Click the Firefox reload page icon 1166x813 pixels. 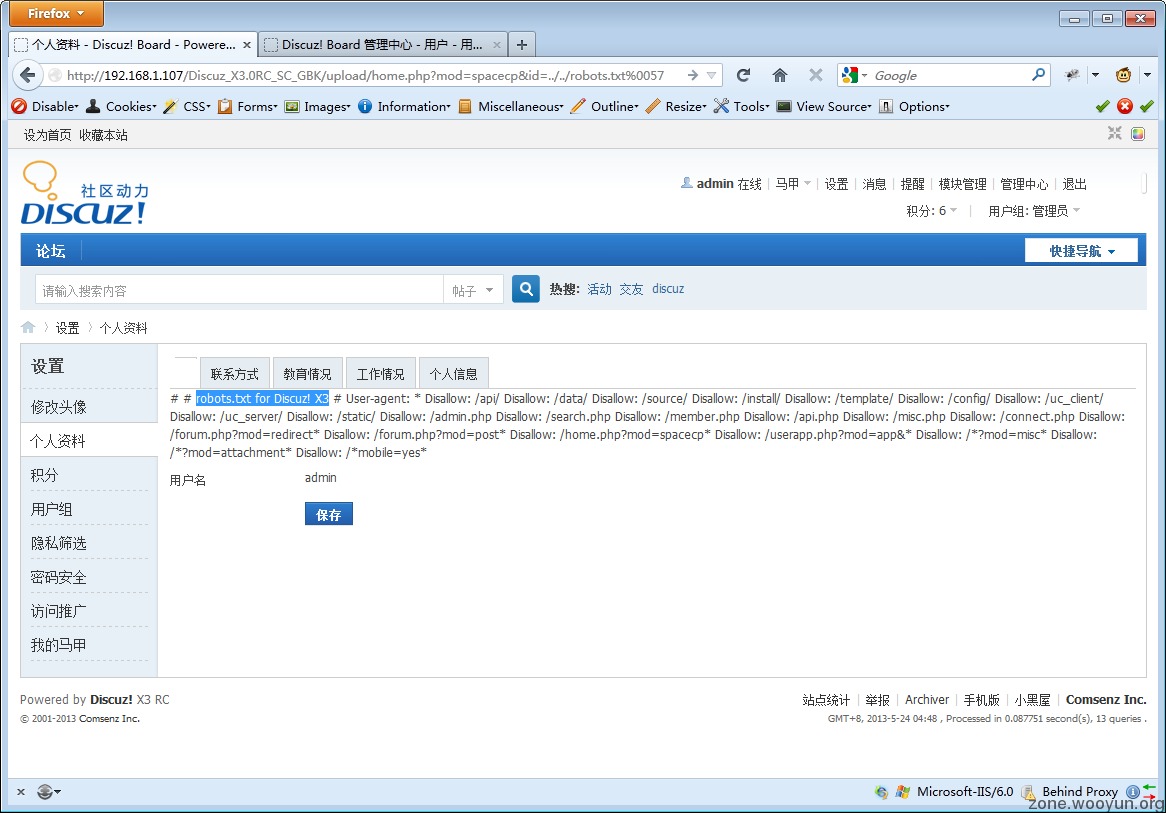pos(743,75)
